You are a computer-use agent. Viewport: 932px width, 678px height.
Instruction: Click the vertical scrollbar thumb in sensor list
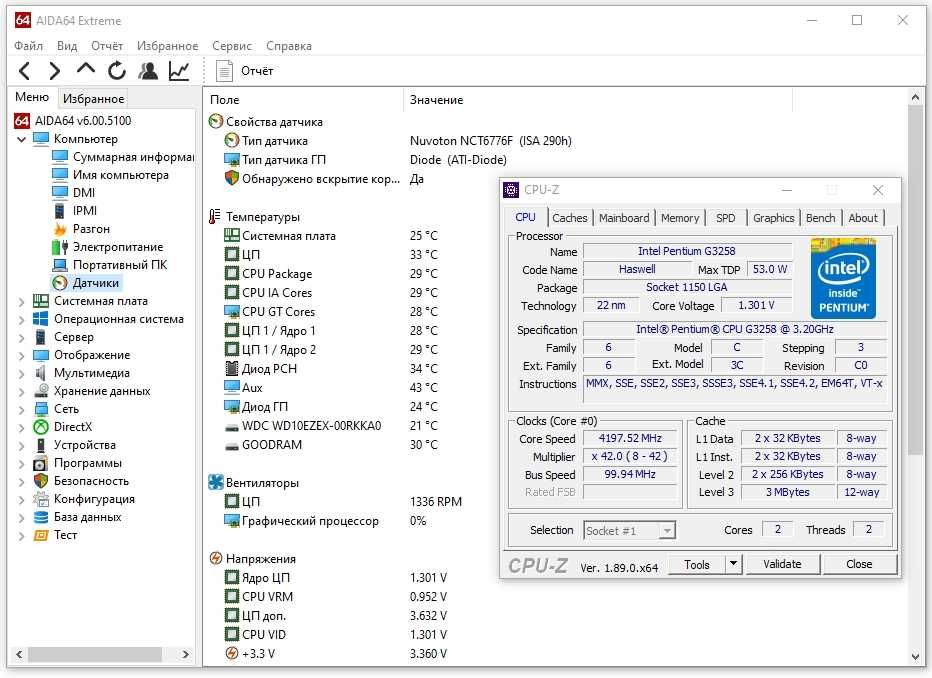[915, 280]
